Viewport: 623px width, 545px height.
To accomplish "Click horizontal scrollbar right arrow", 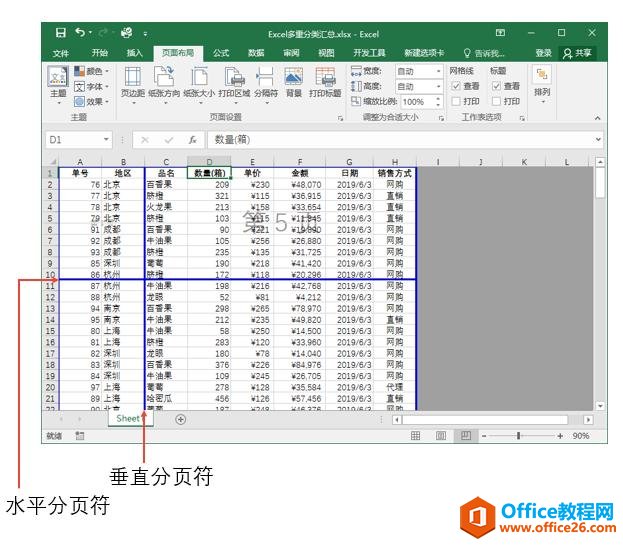I will (588, 419).
